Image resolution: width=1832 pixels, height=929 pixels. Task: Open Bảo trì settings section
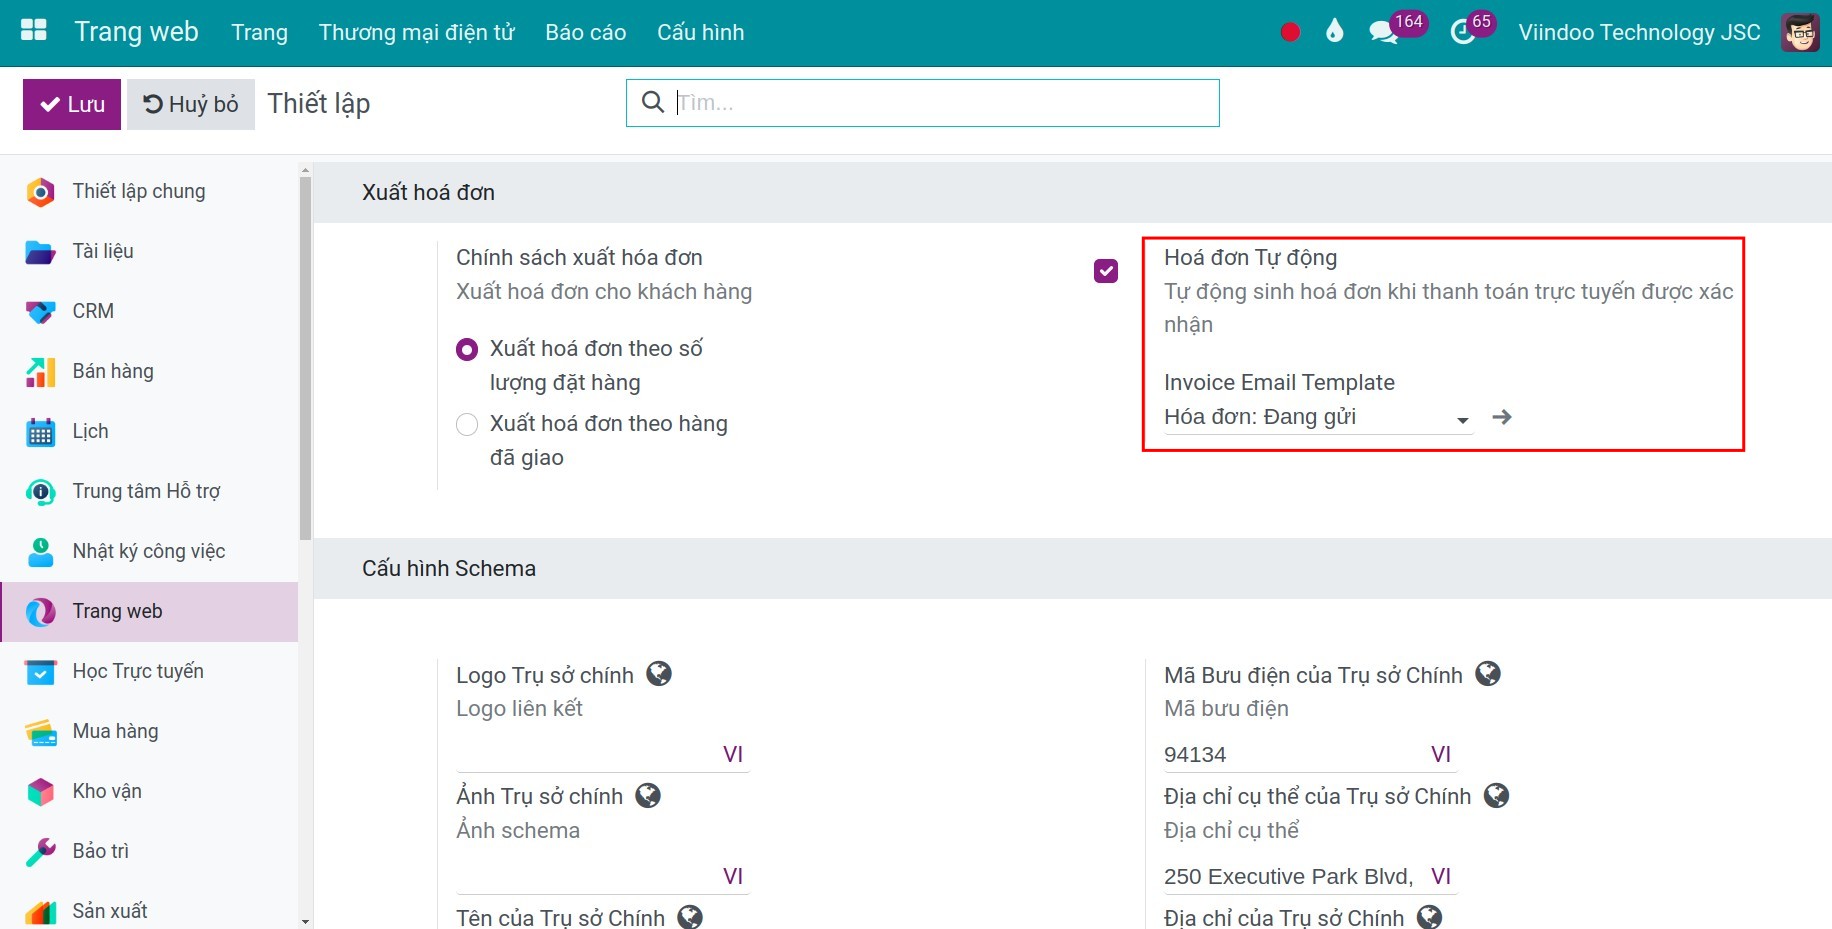pyautogui.click(x=150, y=851)
